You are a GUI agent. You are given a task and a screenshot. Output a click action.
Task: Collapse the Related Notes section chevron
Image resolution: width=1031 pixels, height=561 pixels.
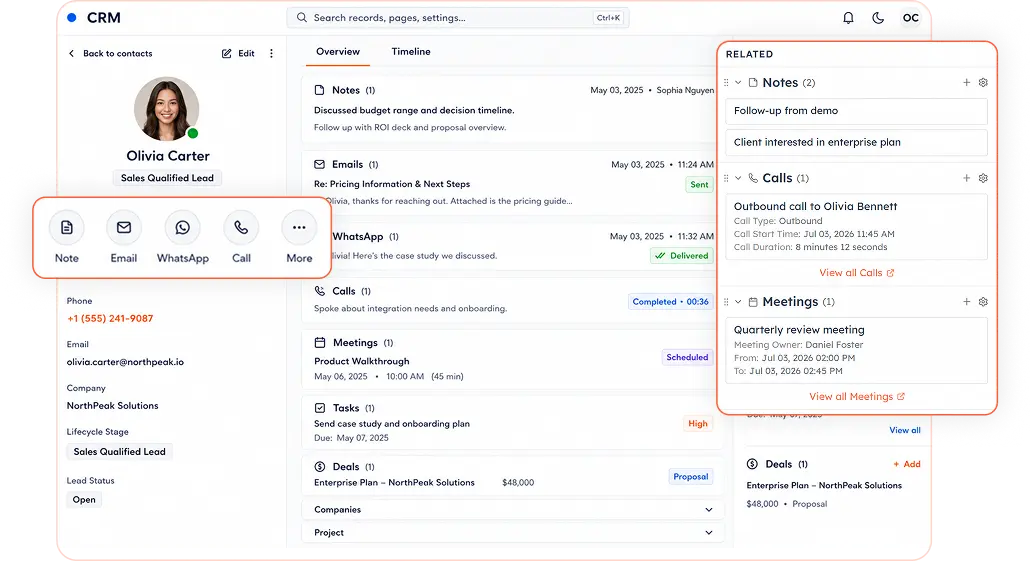coord(738,83)
